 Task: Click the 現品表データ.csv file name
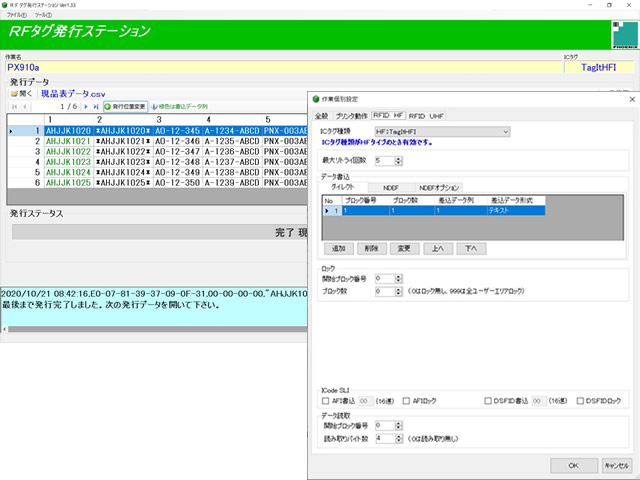tap(73, 94)
